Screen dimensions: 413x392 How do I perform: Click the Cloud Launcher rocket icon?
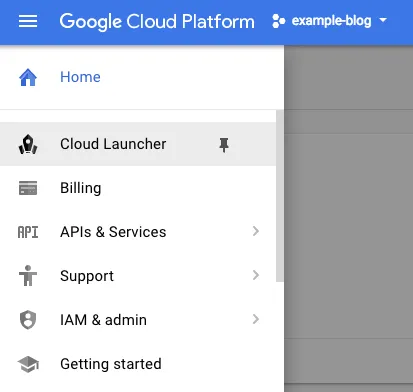point(28,144)
